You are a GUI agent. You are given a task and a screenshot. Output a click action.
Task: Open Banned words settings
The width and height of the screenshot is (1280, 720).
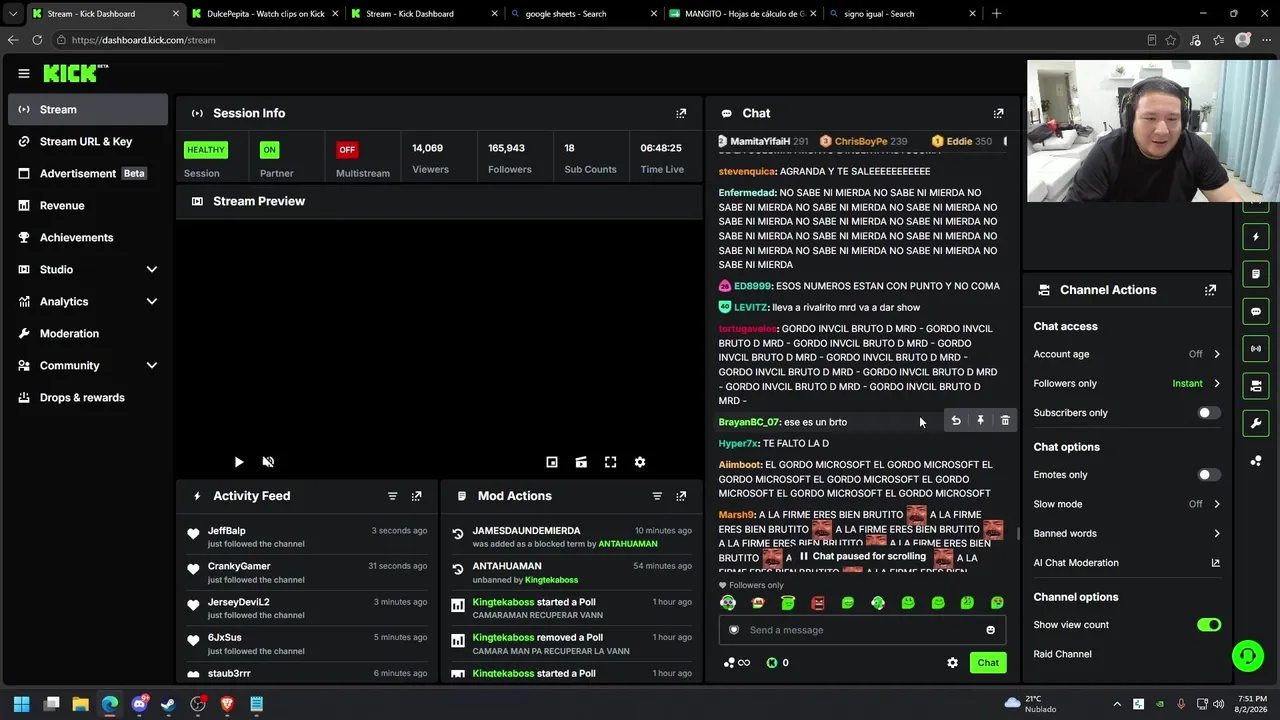1127,534
